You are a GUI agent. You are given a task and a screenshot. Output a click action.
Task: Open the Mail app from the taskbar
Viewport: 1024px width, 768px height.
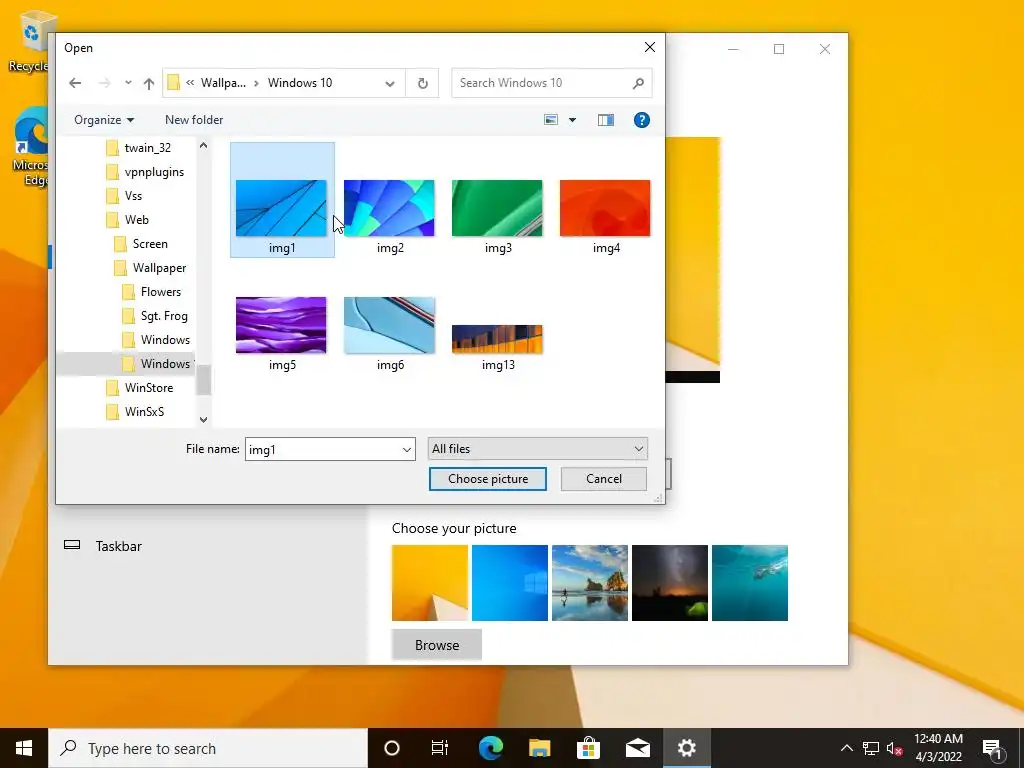coord(637,748)
